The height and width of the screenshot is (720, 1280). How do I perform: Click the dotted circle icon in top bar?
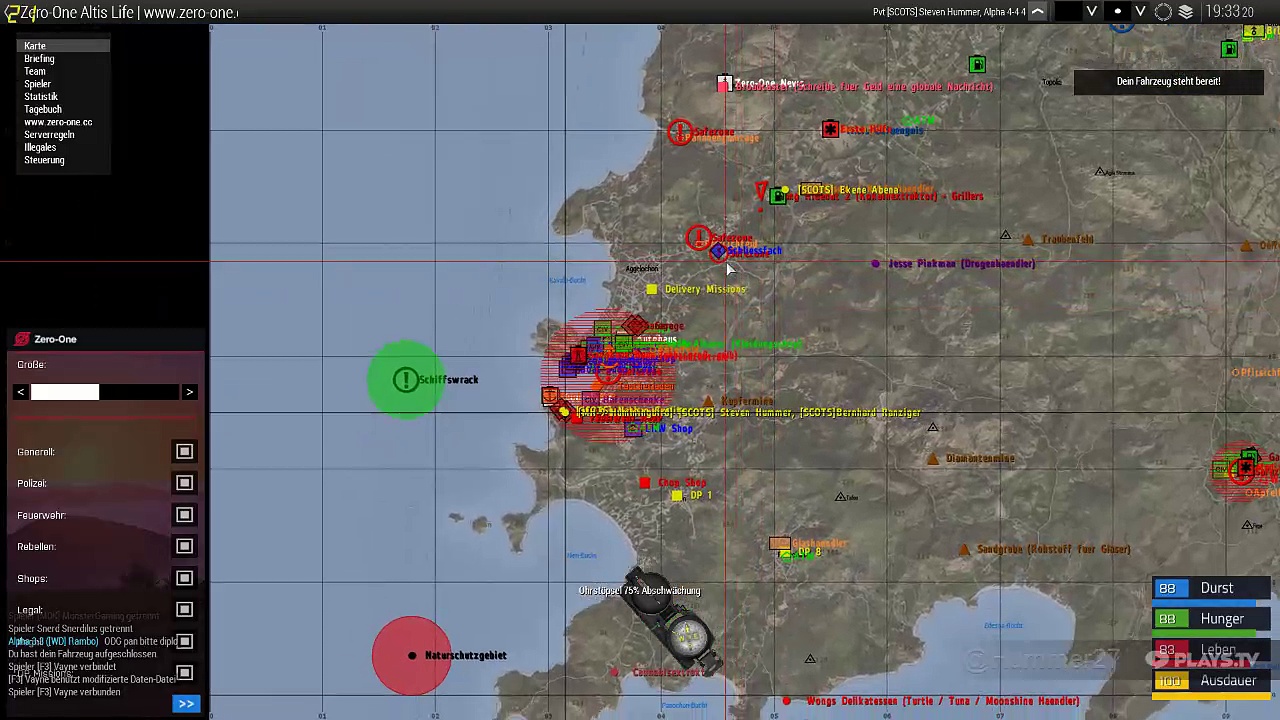pyautogui.click(x=1163, y=12)
